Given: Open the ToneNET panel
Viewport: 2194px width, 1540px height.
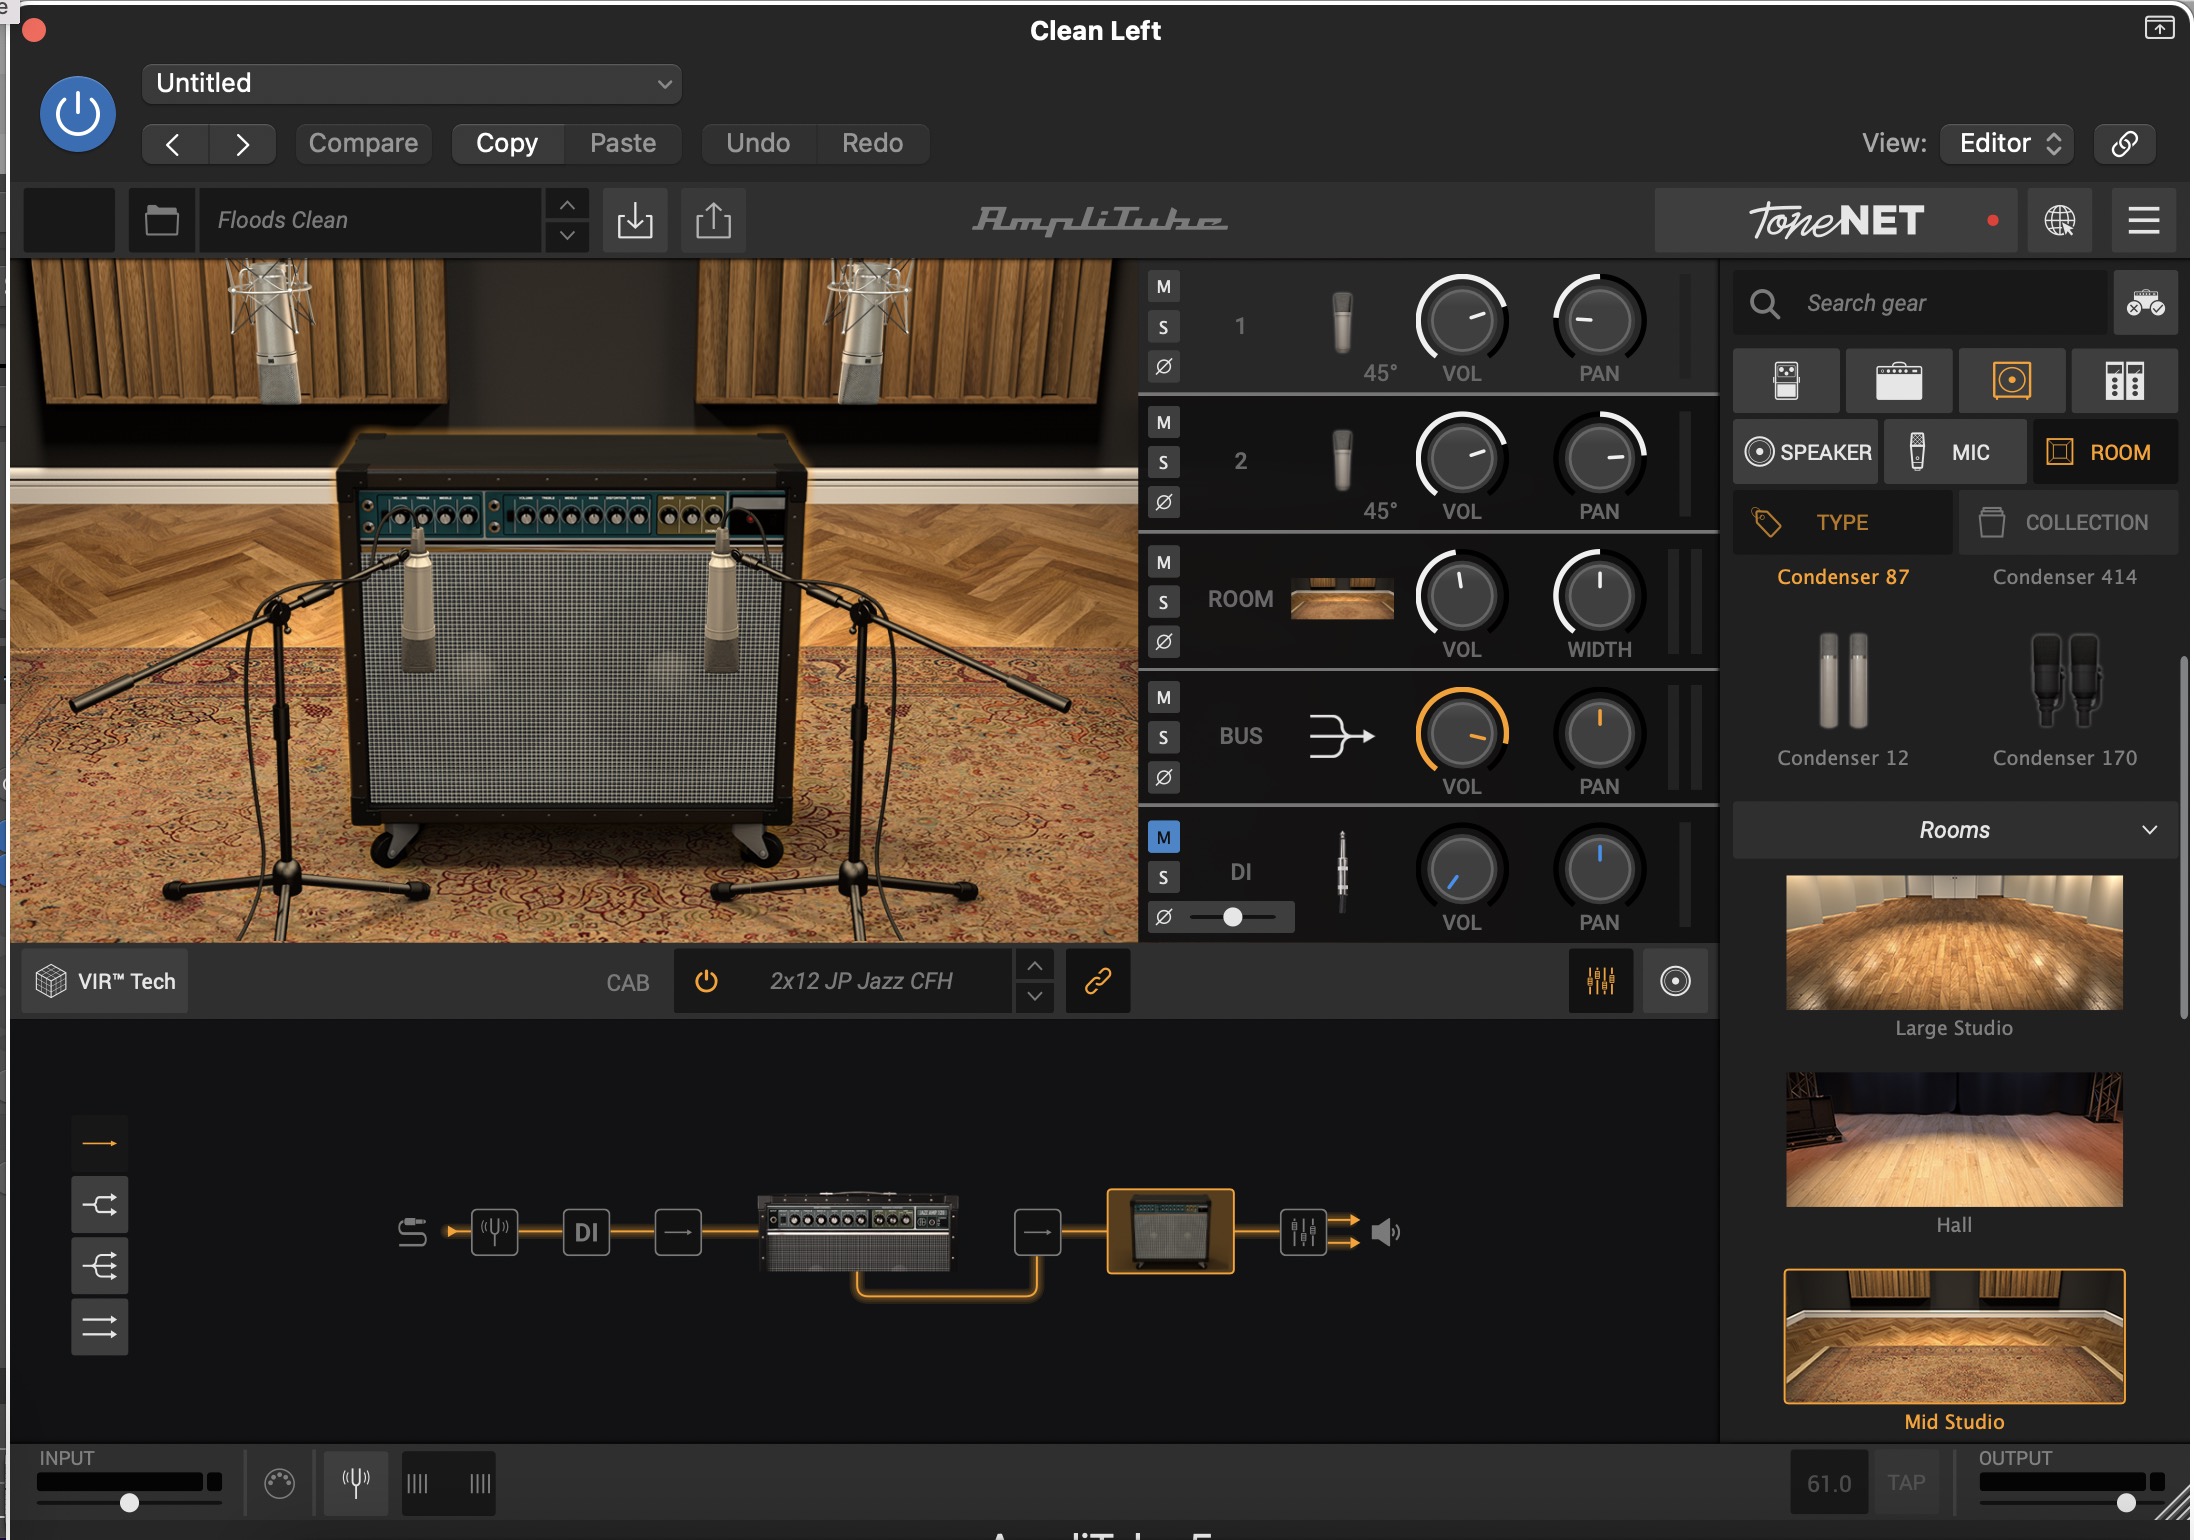Looking at the screenshot, I should (x=1836, y=220).
